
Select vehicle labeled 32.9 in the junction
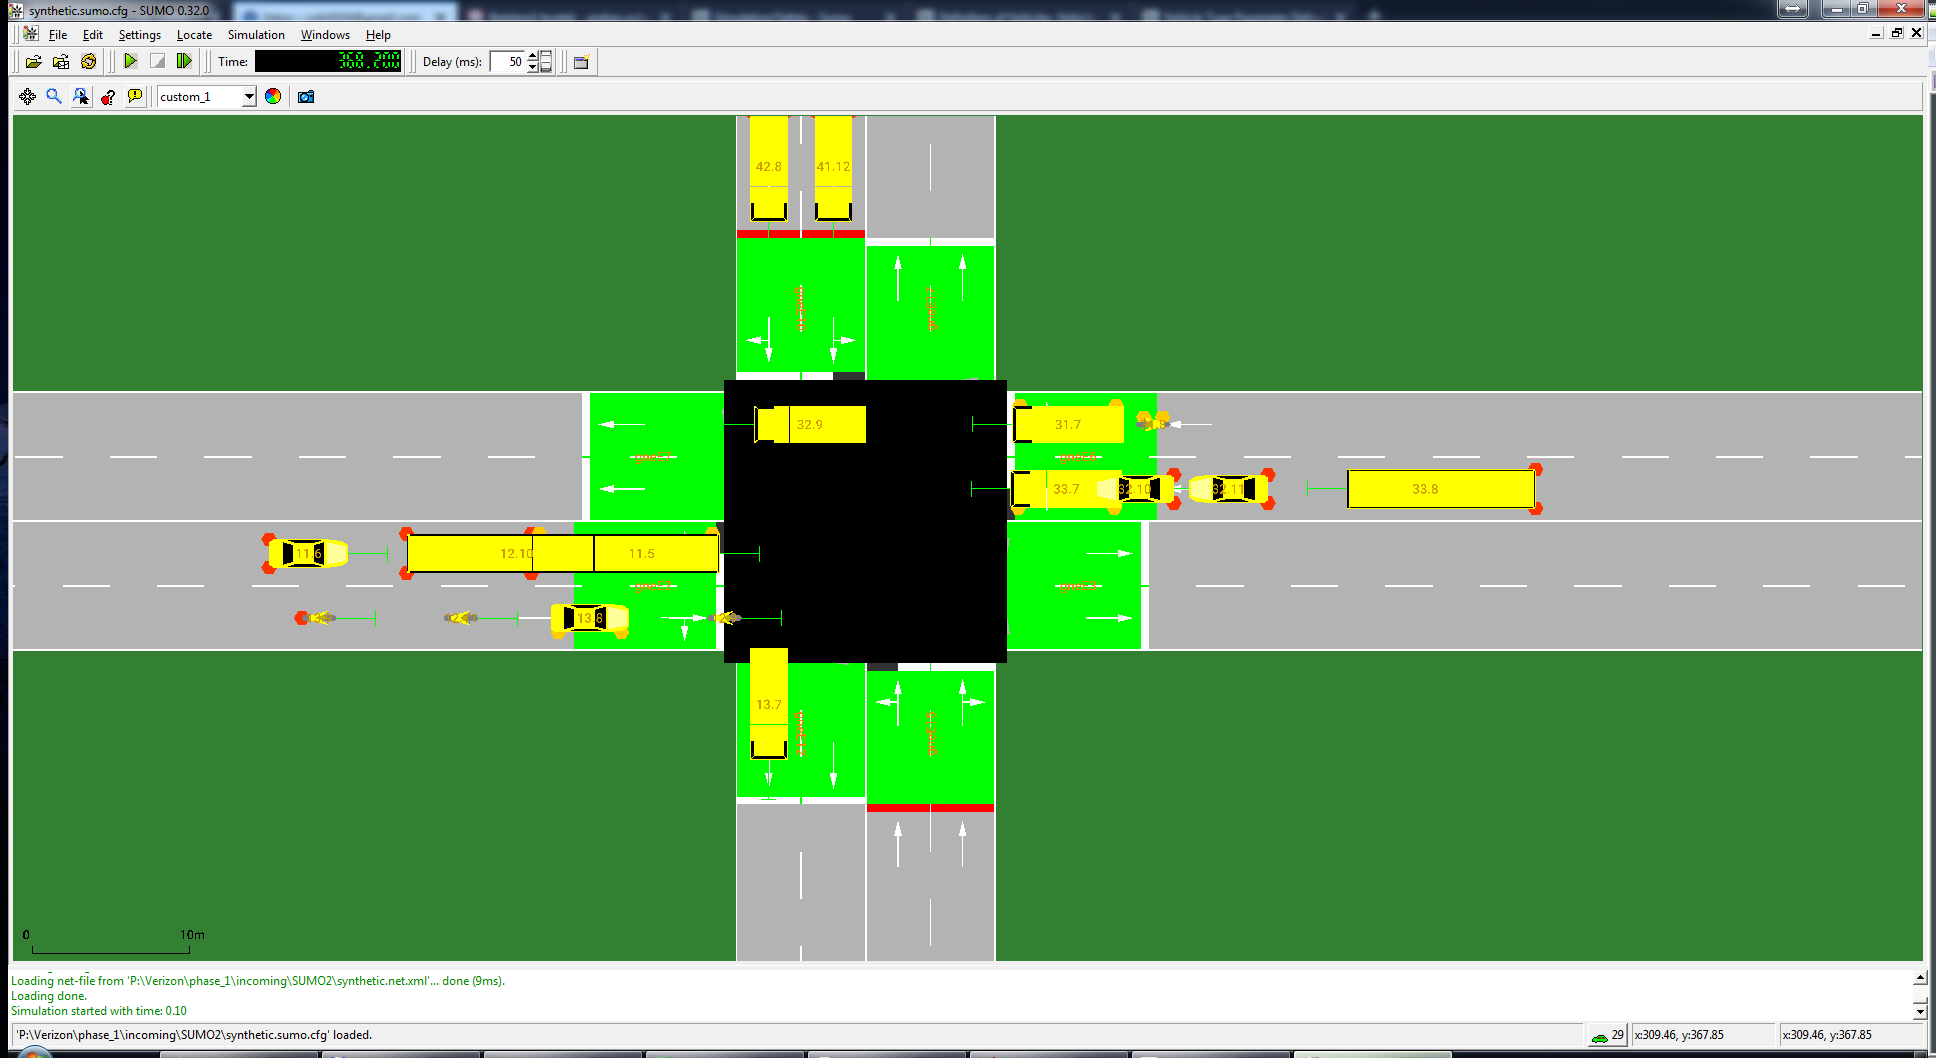click(x=810, y=424)
